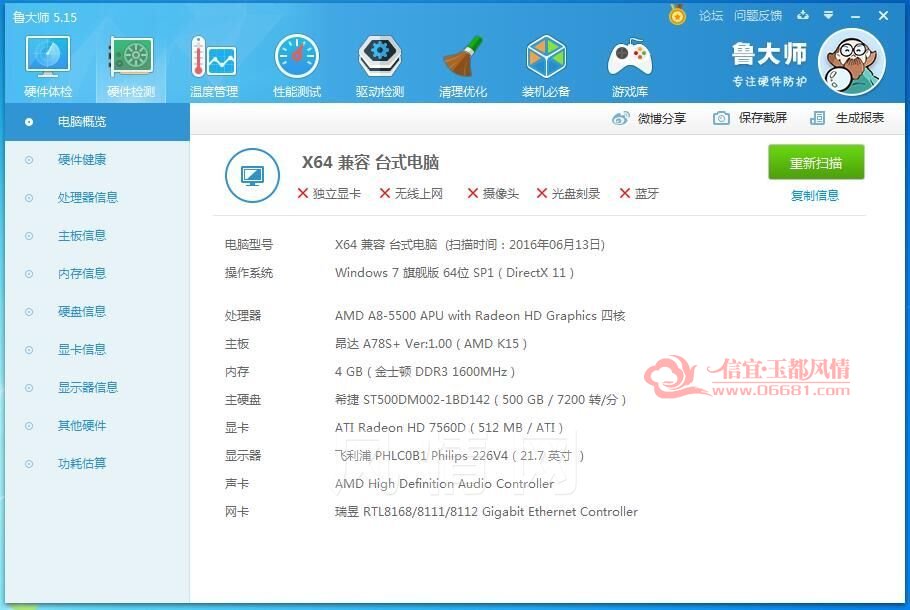Open 硬件体检 hardware checkup icon
This screenshot has width=910, height=610.
[48, 66]
